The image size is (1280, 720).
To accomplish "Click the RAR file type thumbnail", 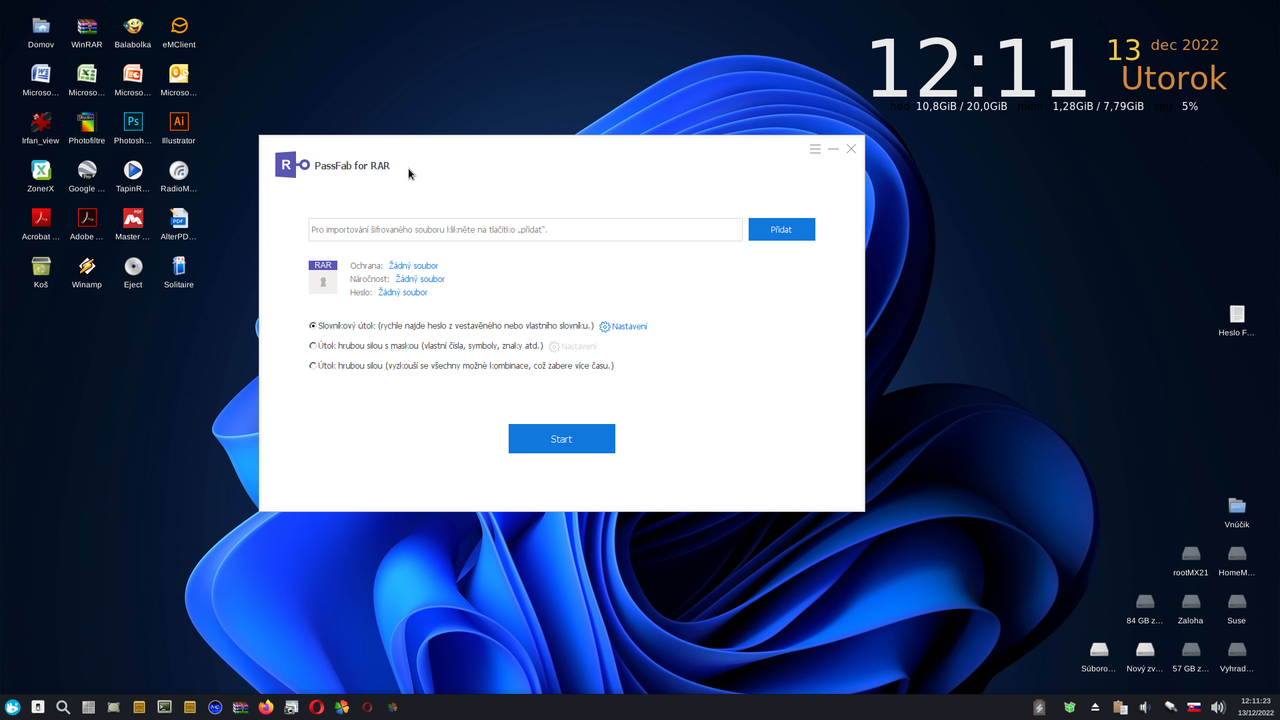I will tap(323, 277).
